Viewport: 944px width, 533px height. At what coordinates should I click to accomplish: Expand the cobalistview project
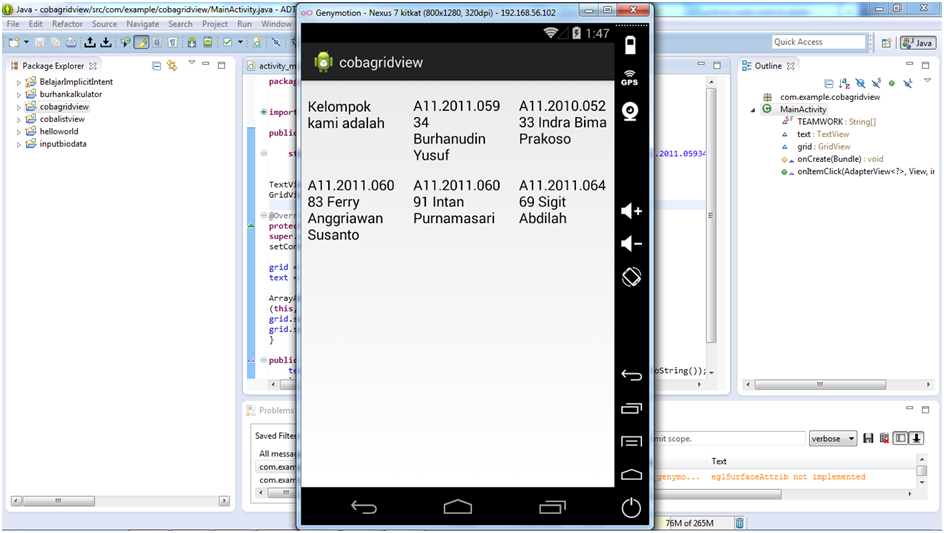pos(19,119)
